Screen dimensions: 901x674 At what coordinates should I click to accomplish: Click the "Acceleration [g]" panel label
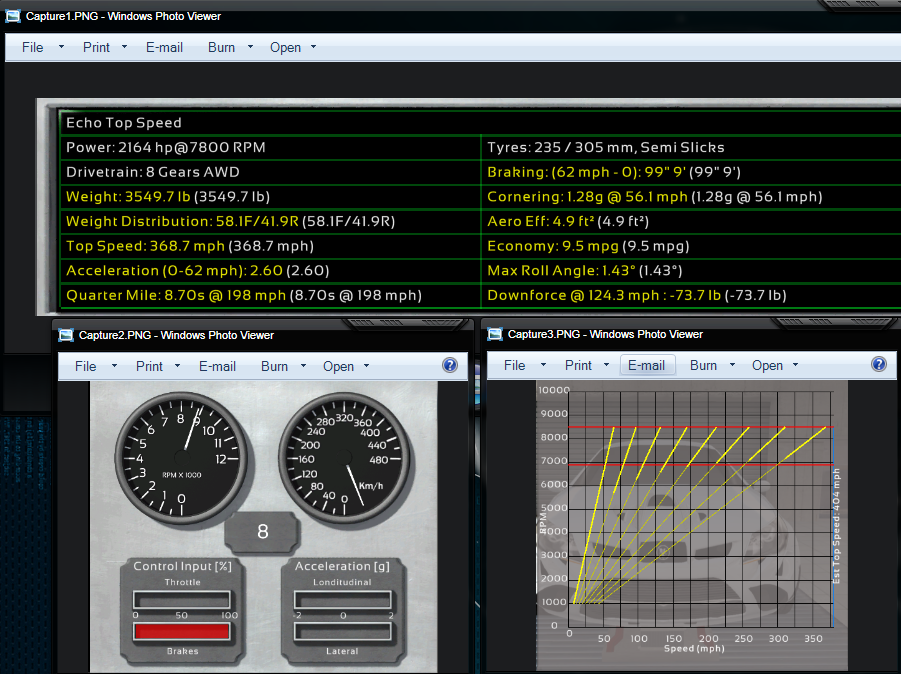342,566
